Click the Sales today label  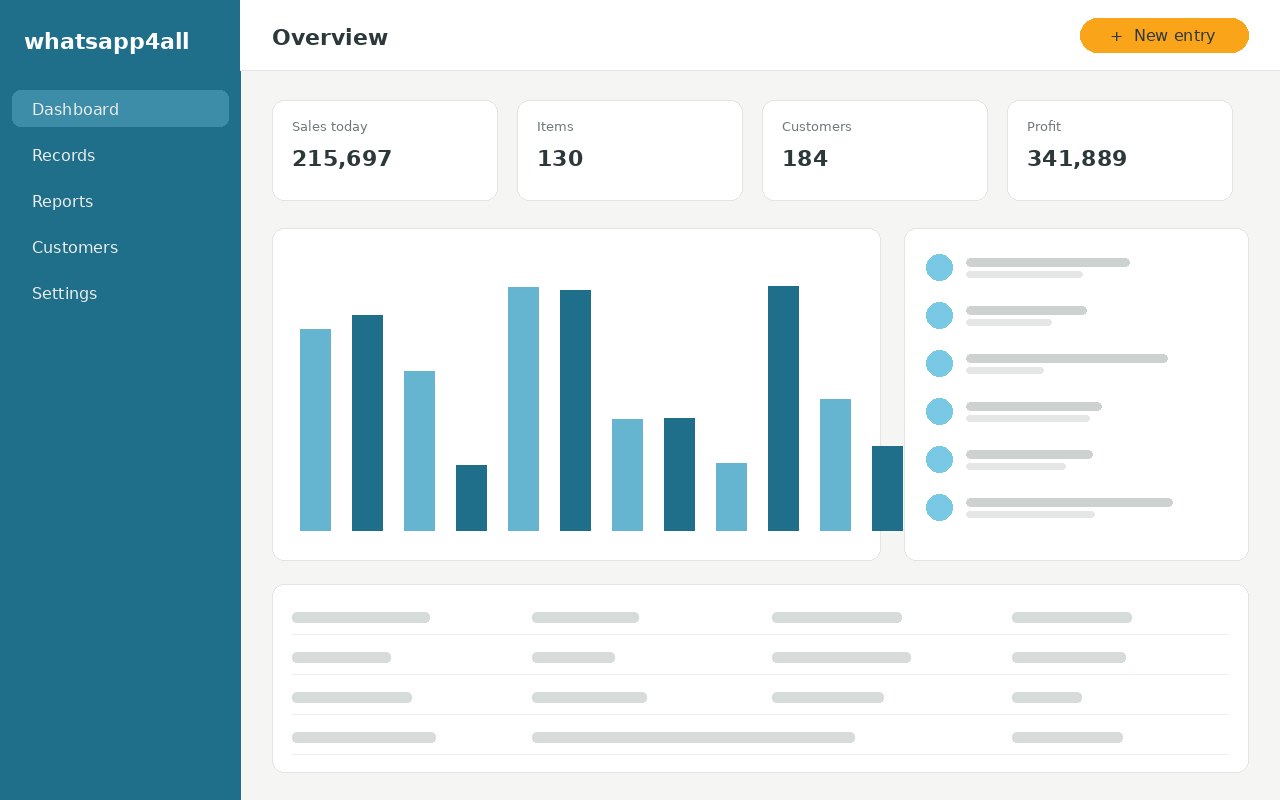point(330,127)
